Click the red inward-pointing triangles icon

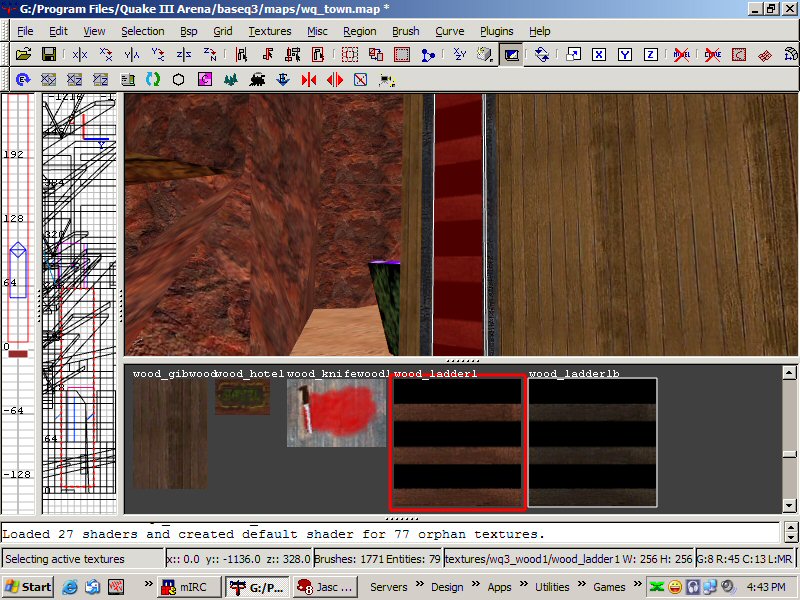click(x=309, y=80)
